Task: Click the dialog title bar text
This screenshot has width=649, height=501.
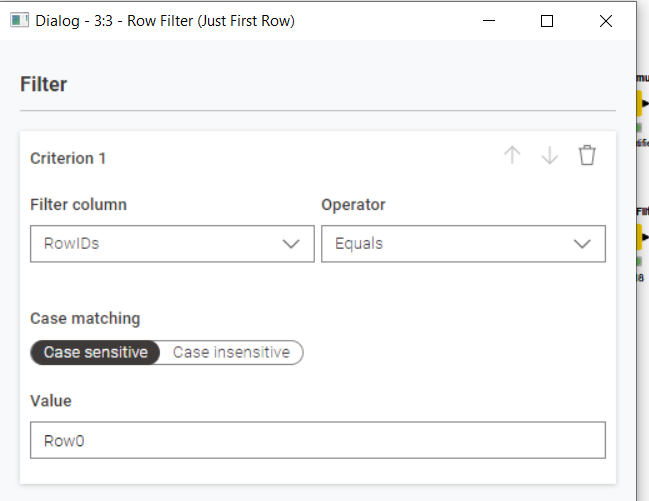Action: pos(165,21)
